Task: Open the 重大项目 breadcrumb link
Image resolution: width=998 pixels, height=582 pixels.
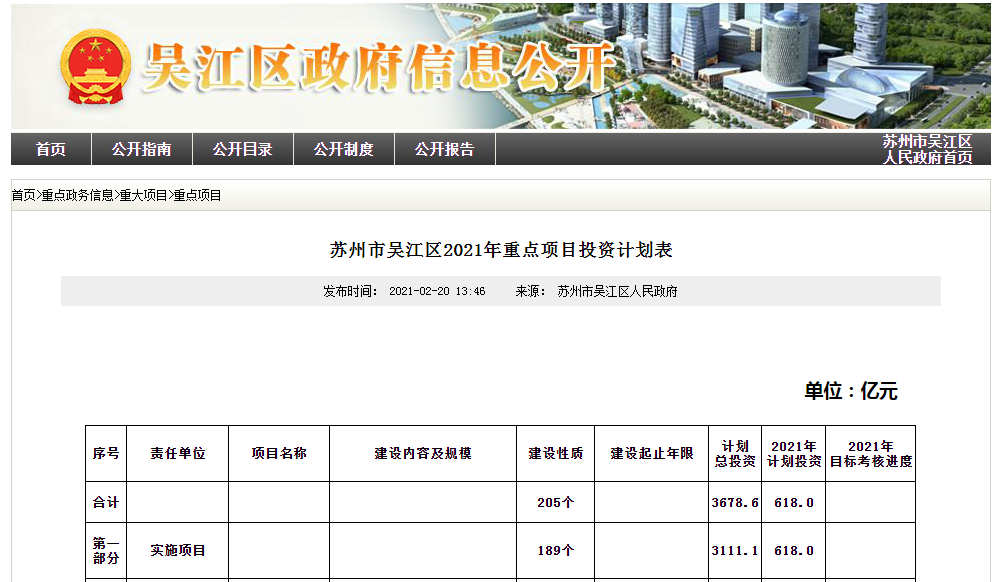Action: point(143,196)
